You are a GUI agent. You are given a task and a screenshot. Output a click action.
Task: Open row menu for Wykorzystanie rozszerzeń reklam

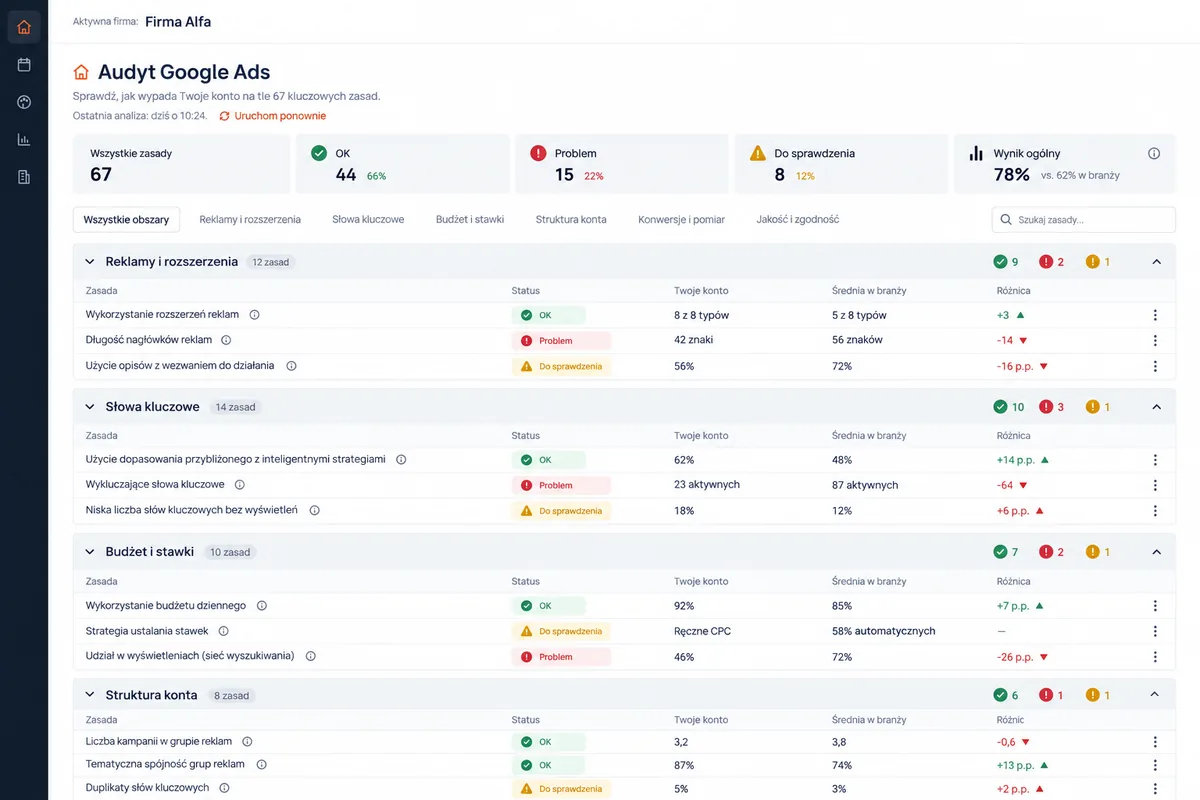click(x=1155, y=315)
